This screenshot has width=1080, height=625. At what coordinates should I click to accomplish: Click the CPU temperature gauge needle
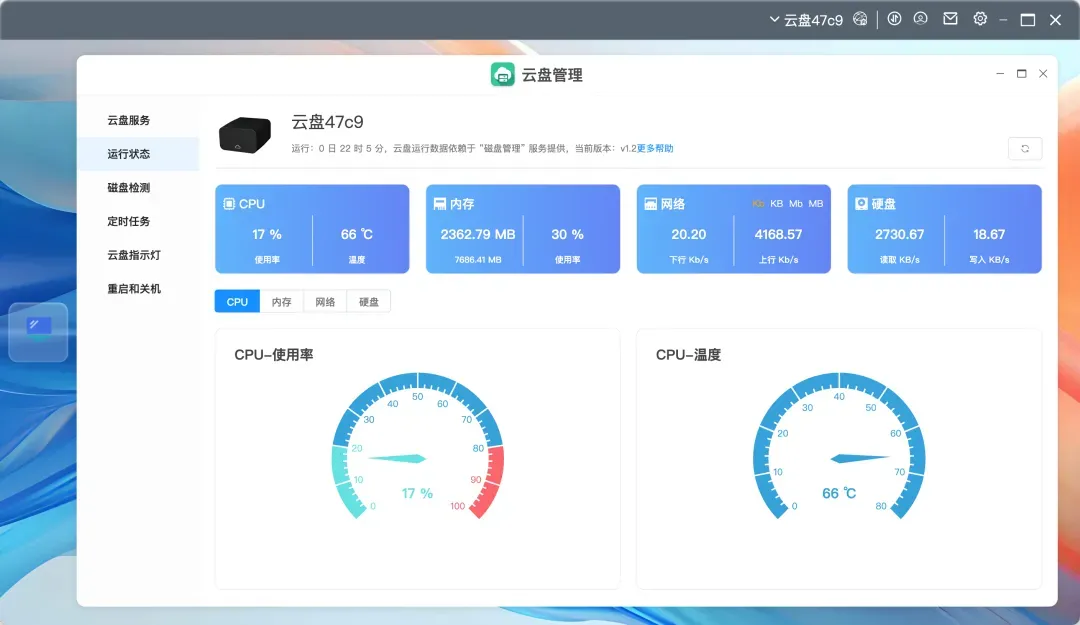(860, 458)
